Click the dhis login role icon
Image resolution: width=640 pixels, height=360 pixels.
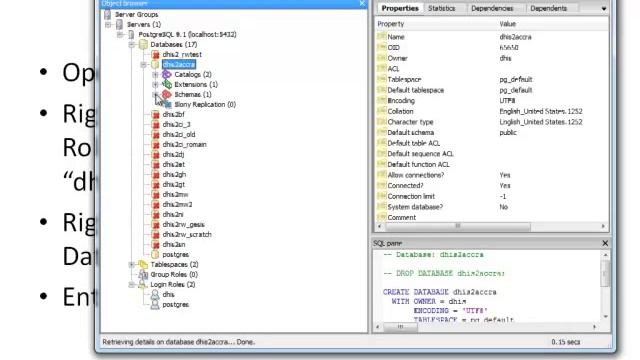(x=155, y=295)
